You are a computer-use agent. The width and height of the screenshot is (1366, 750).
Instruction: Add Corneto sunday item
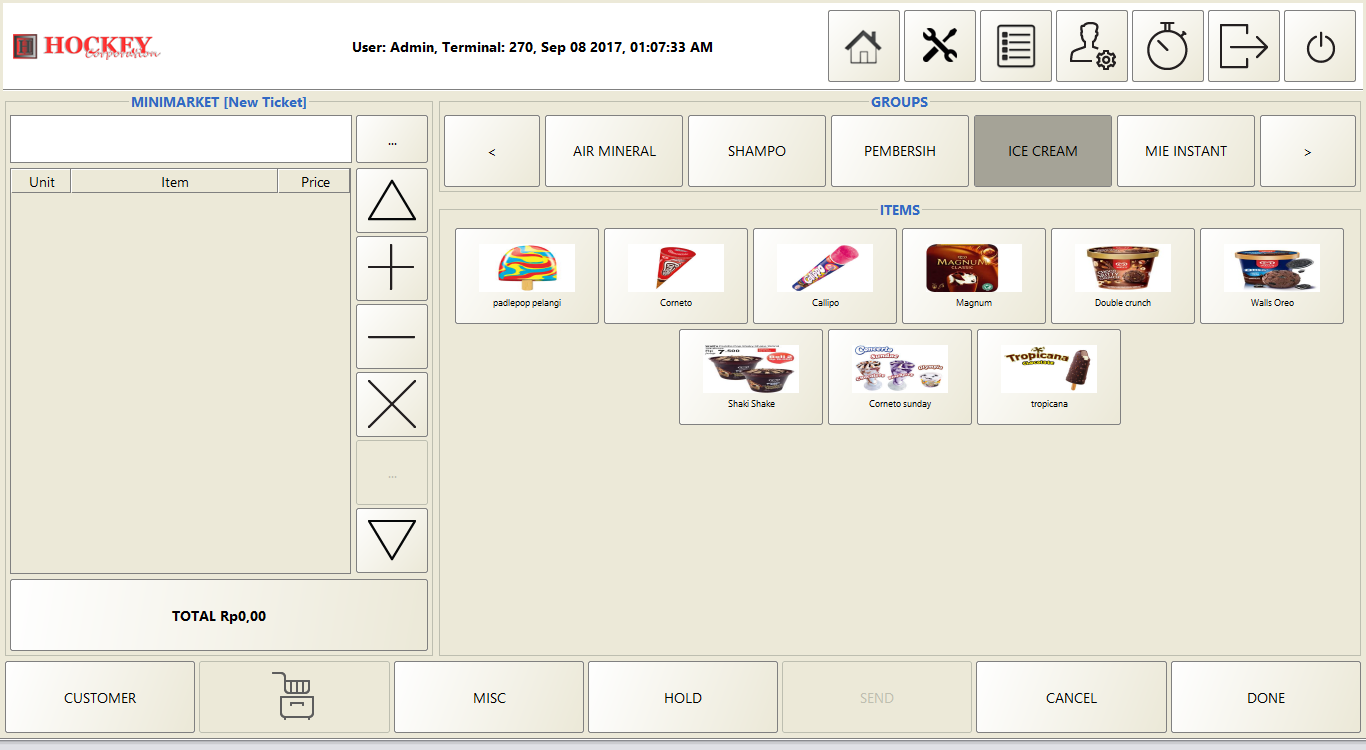coord(900,377)
